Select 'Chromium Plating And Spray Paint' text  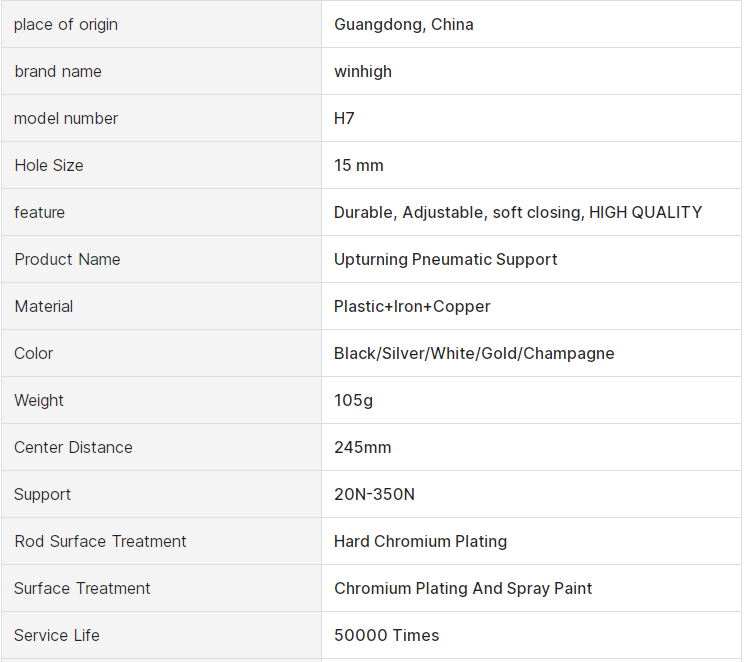point(463,588)
